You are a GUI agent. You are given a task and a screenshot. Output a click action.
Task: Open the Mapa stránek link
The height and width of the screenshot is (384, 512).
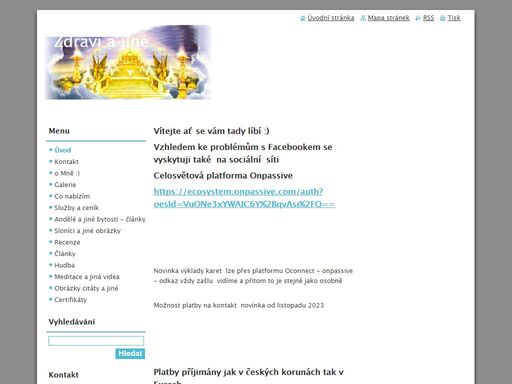[x=388, y=18]
